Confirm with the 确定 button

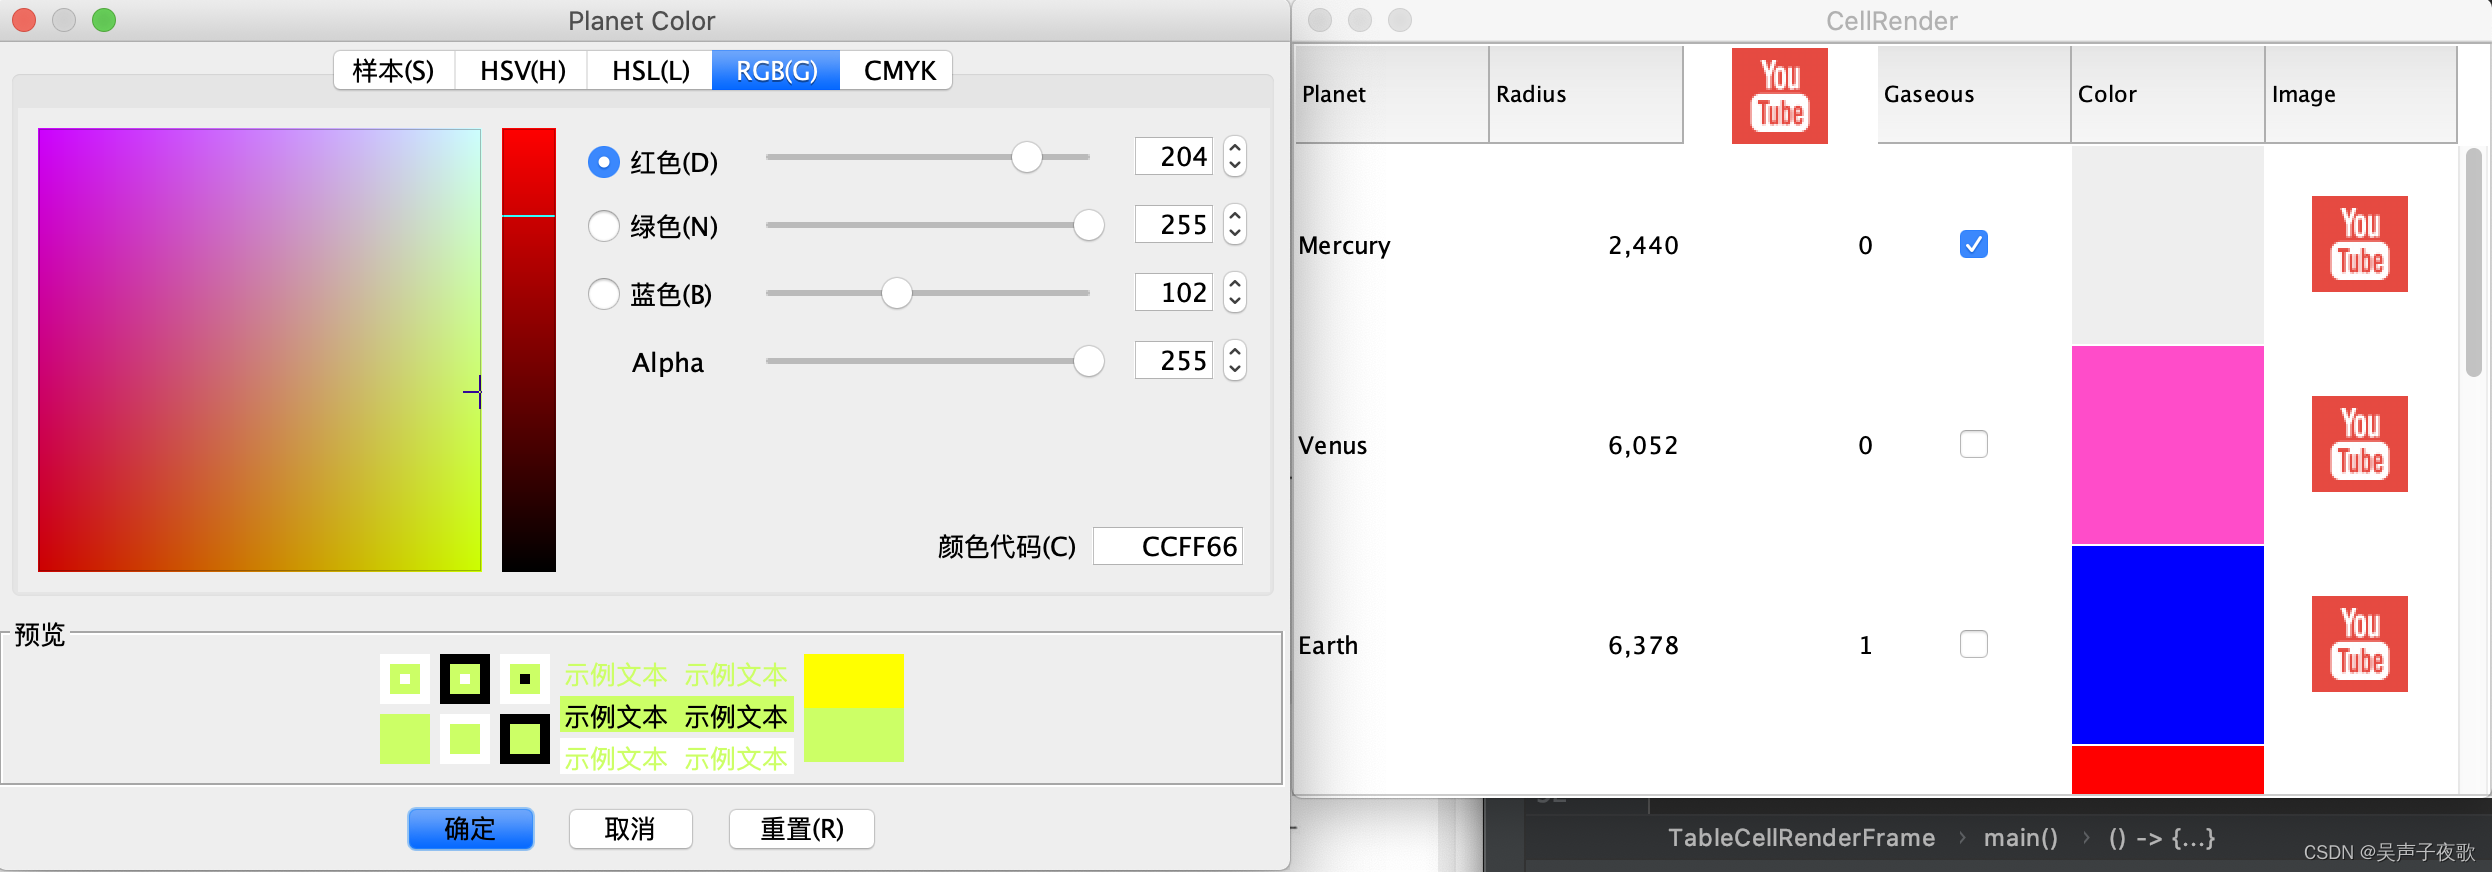tap(470, 829)
